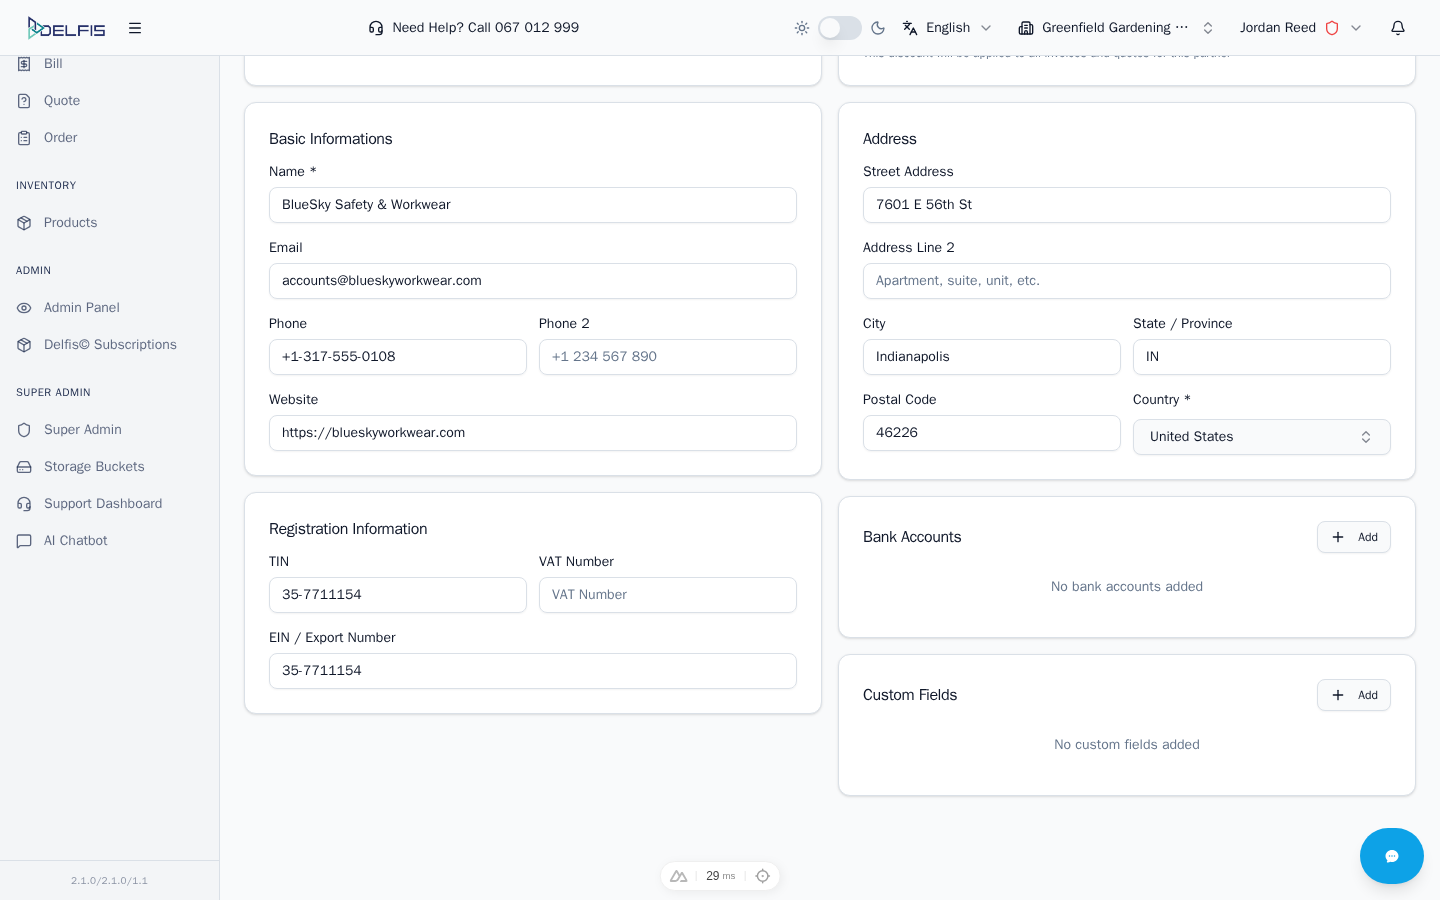Open Super Admin from the sidebar
The height and width of the screenshot is (900, 1440).
click(x=83, y=430)
